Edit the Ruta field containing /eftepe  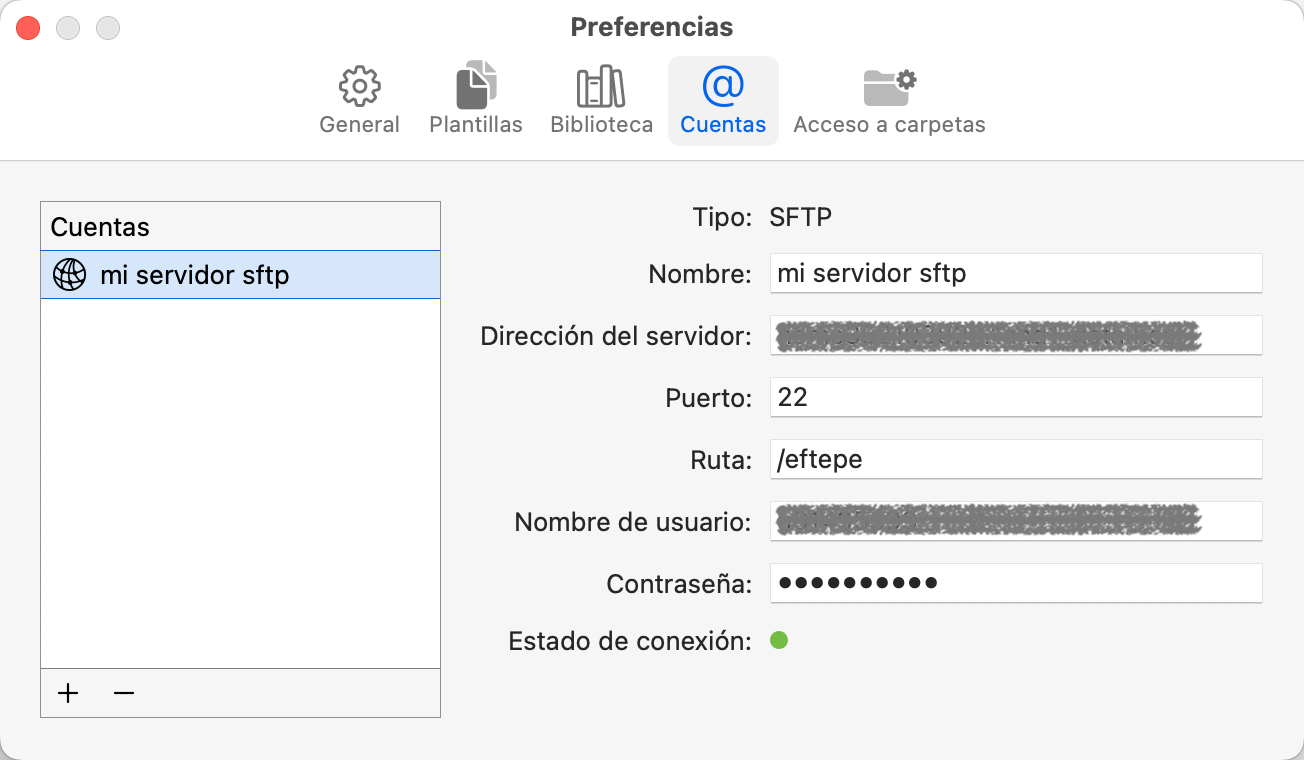coord(1016,459)
